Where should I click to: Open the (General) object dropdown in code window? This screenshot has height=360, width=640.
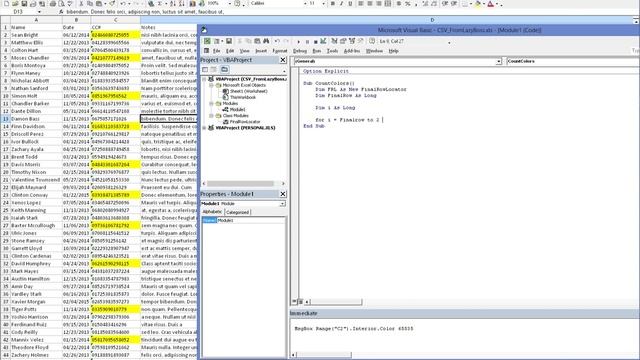(498, 61)
